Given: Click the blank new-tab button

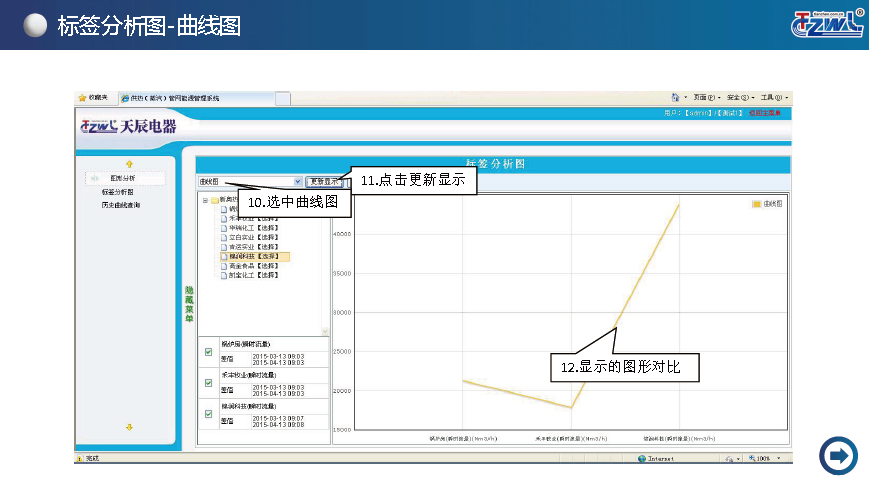Looking at the screenshot, I should (x=283, y=99).
